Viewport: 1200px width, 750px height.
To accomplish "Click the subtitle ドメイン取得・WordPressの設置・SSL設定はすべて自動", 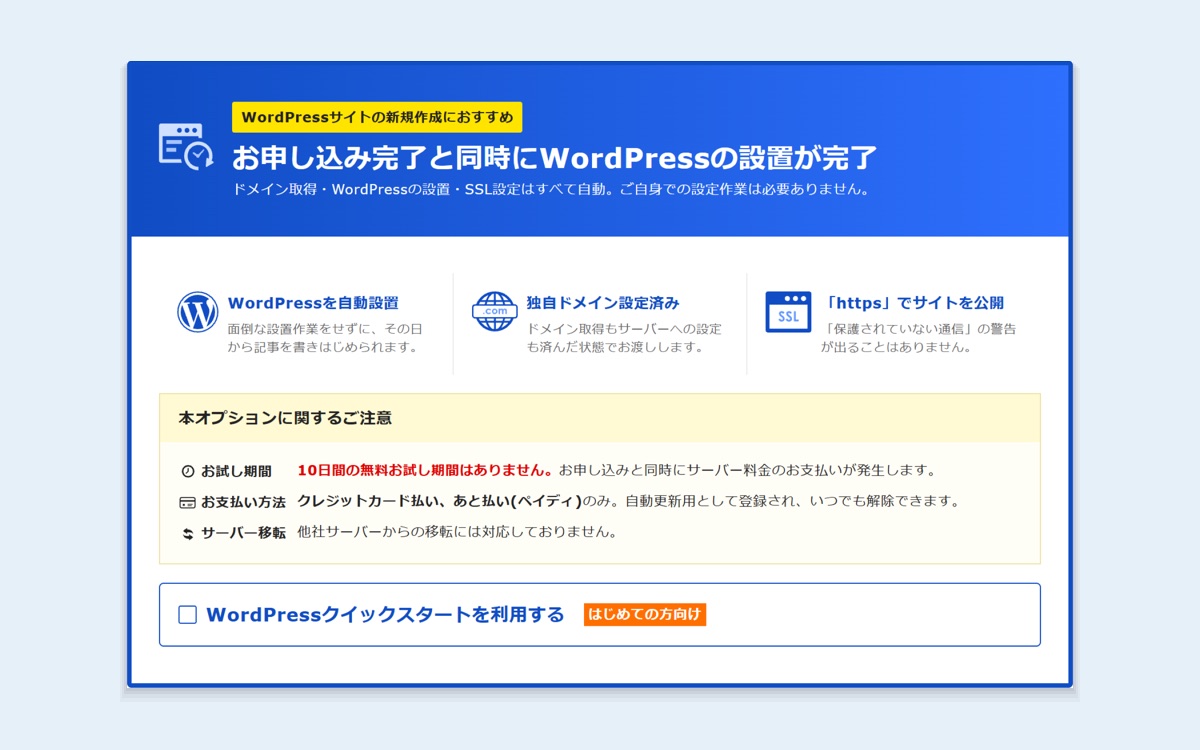I will pyautogui.click(x=422, y=189).
